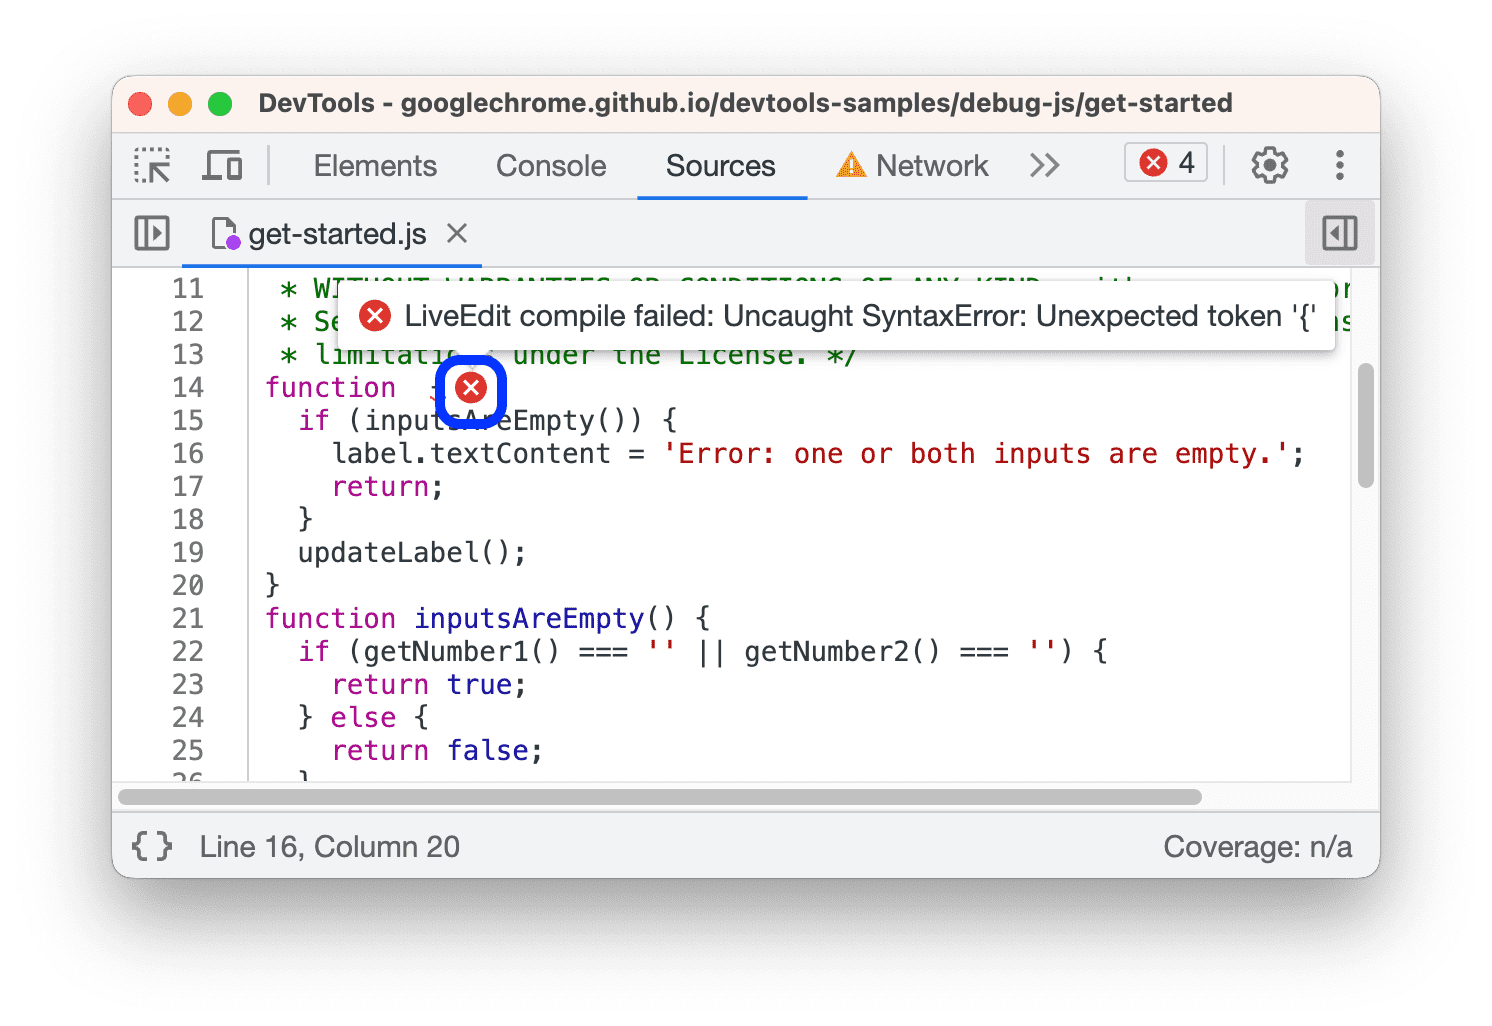Open the three-dot customize DevTools menu
Viewport: 1492px width, 1026px height.
tap(1340, 165)
